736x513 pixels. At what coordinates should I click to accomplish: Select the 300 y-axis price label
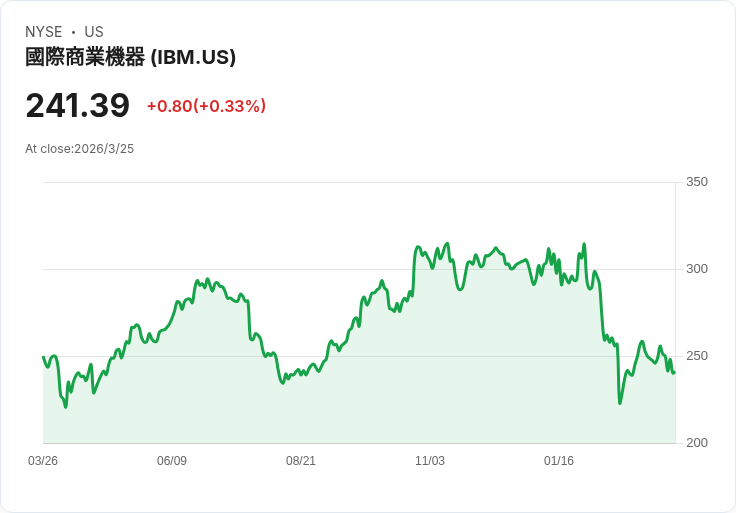(x=696, y=269)
